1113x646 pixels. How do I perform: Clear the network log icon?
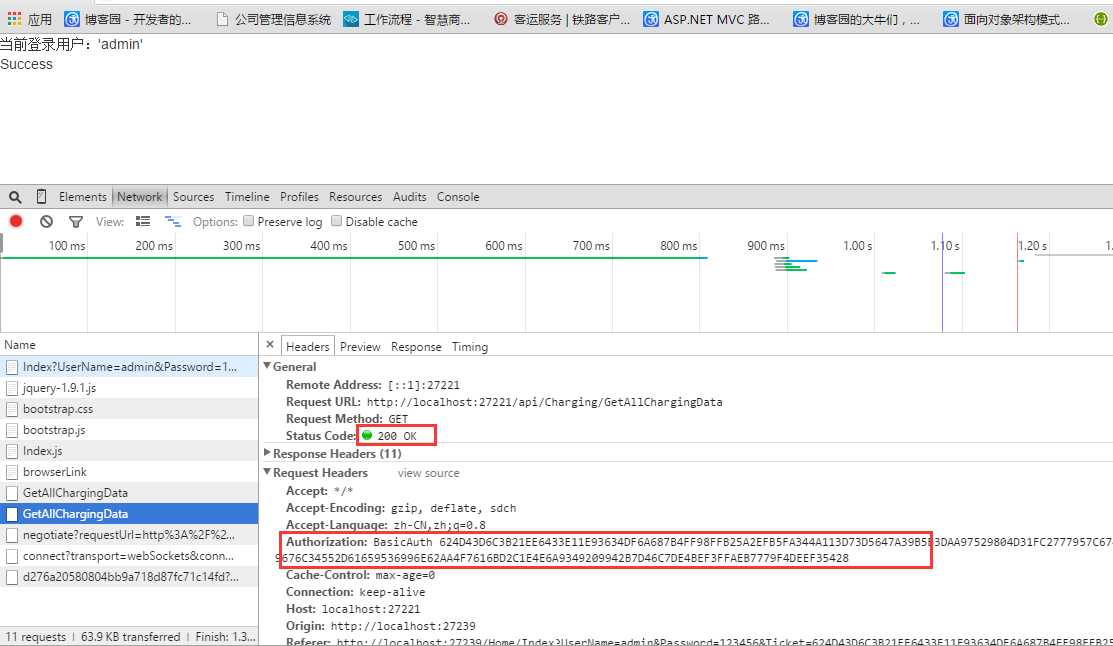[46, 221]
